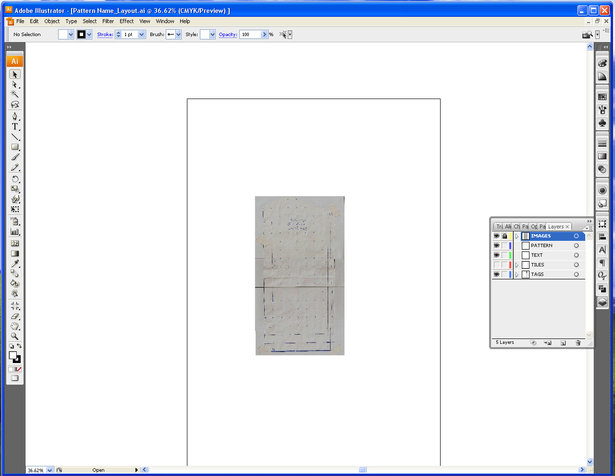
Task: Select the Gradient tool
Action: click(x=15, y=253)
